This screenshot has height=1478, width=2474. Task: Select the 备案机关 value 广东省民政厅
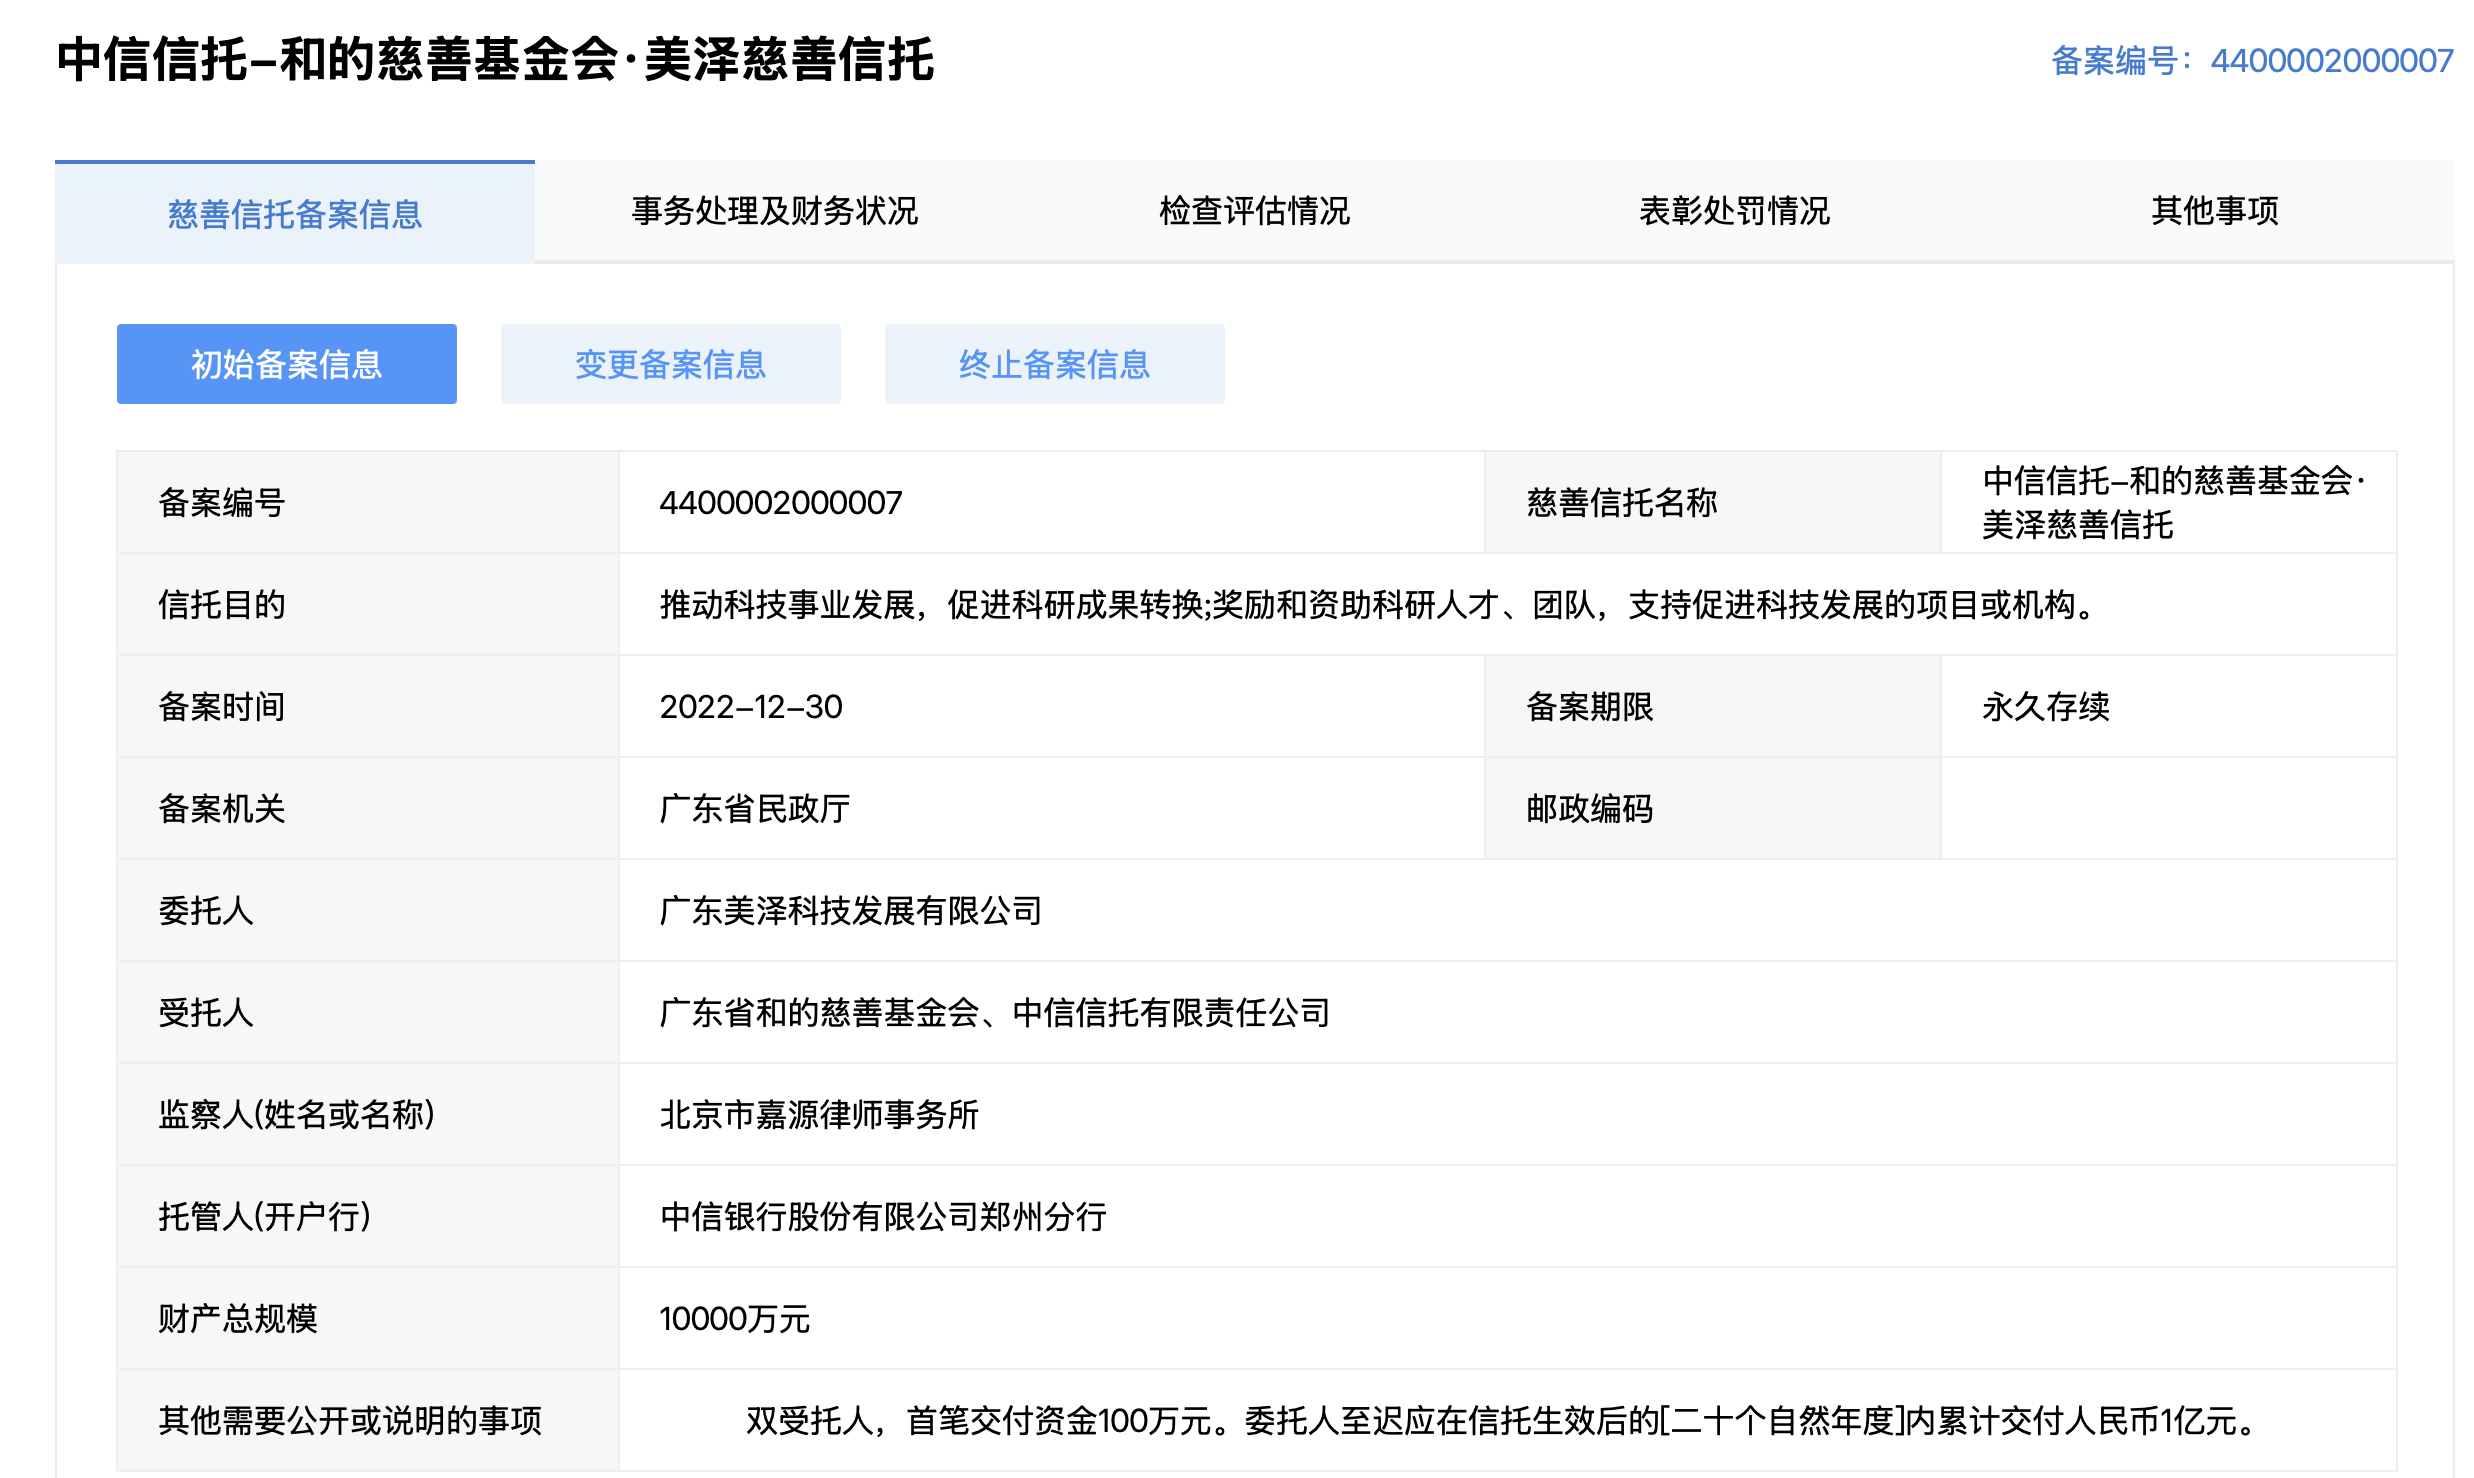point(753,809)
